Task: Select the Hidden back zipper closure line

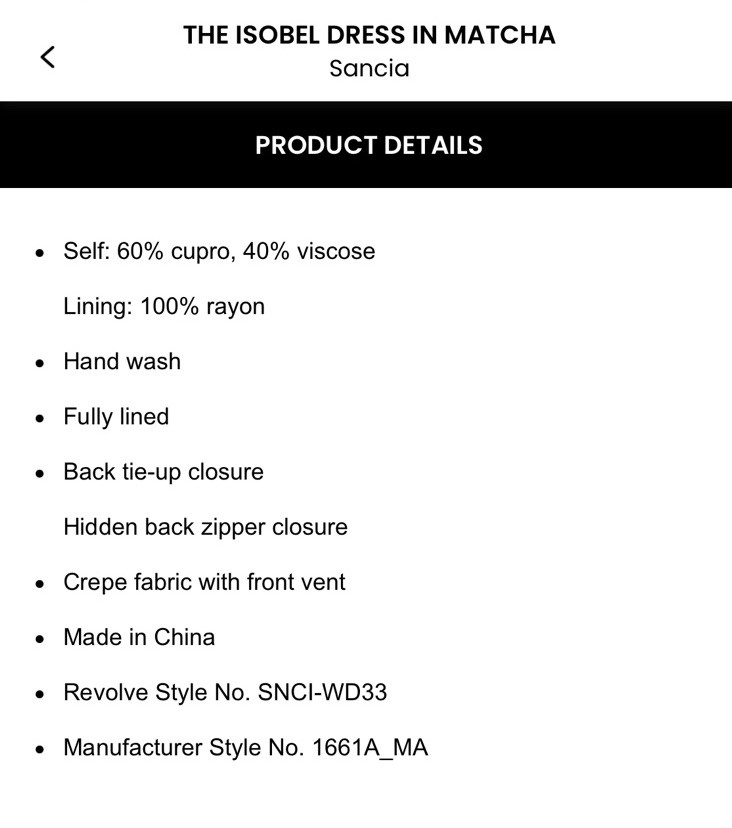Action: click(205, 527)
